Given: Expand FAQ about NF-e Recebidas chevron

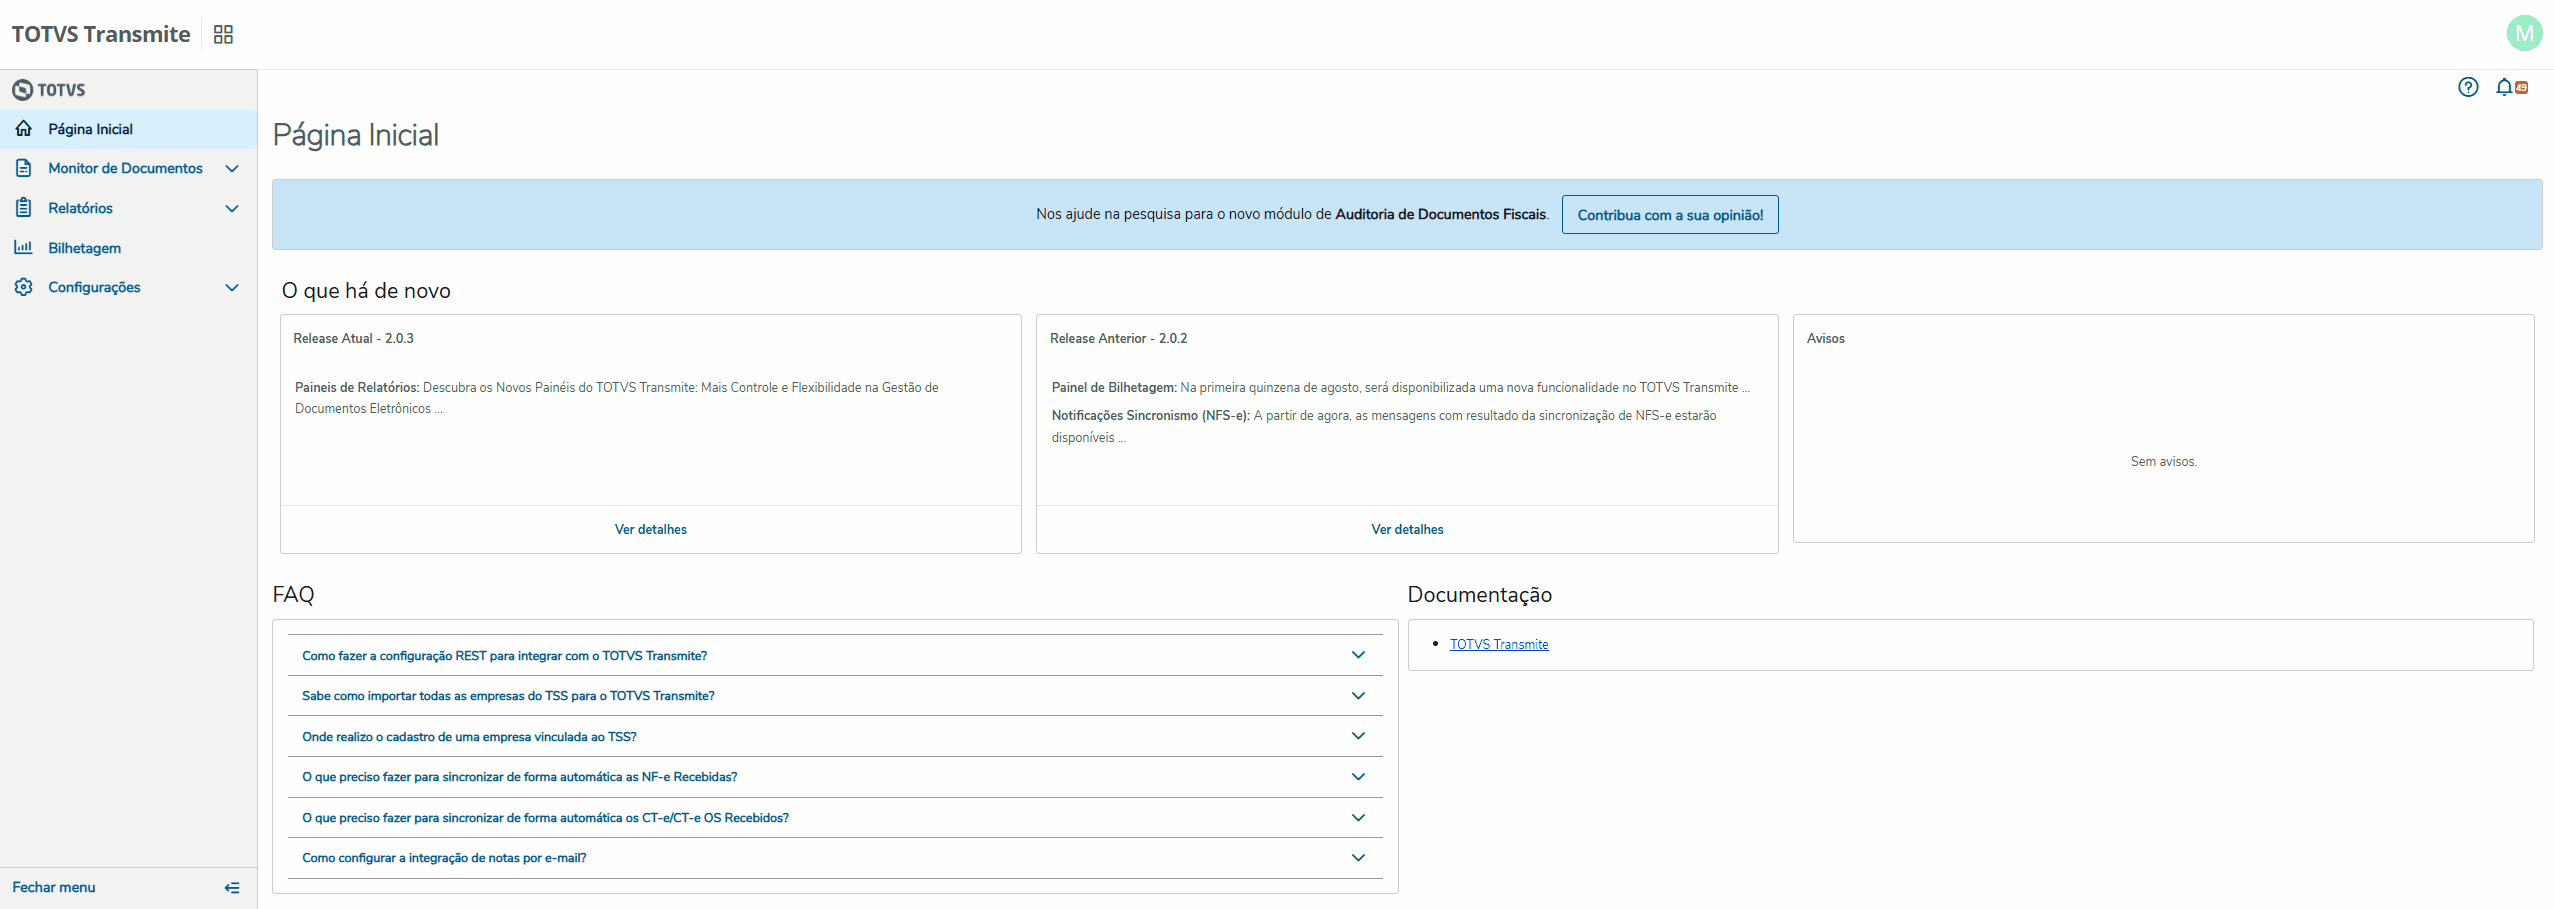Looking at the screenshot, I should (1358, 776).
